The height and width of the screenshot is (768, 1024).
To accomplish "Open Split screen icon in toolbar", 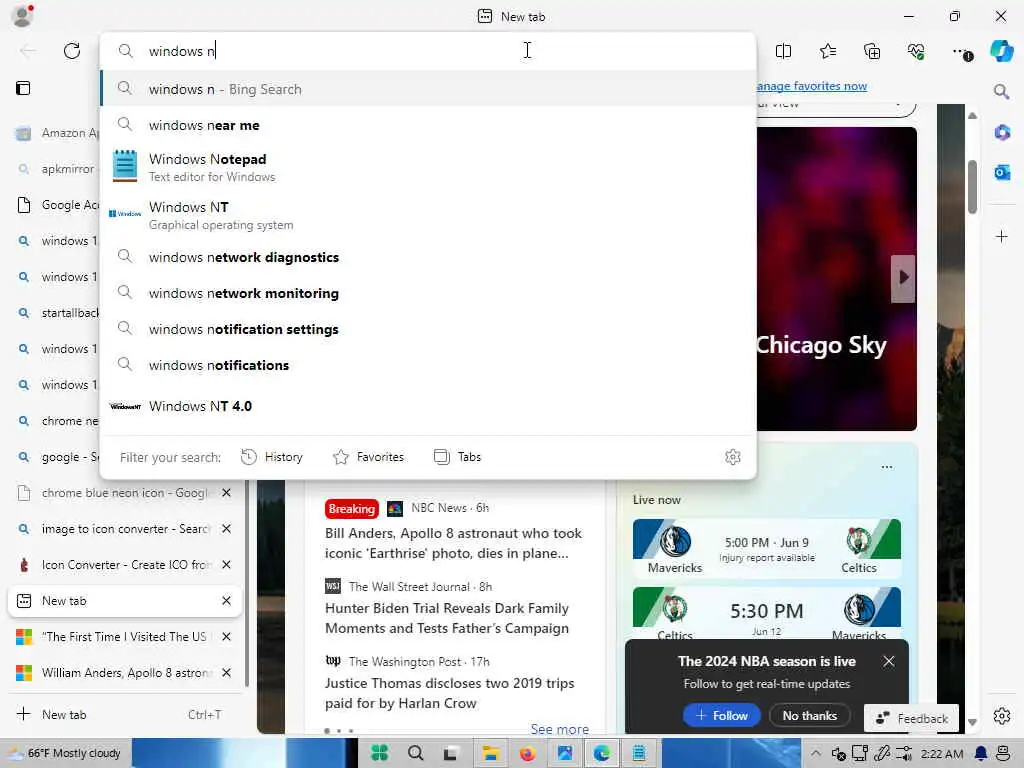I will click(783, 51).
